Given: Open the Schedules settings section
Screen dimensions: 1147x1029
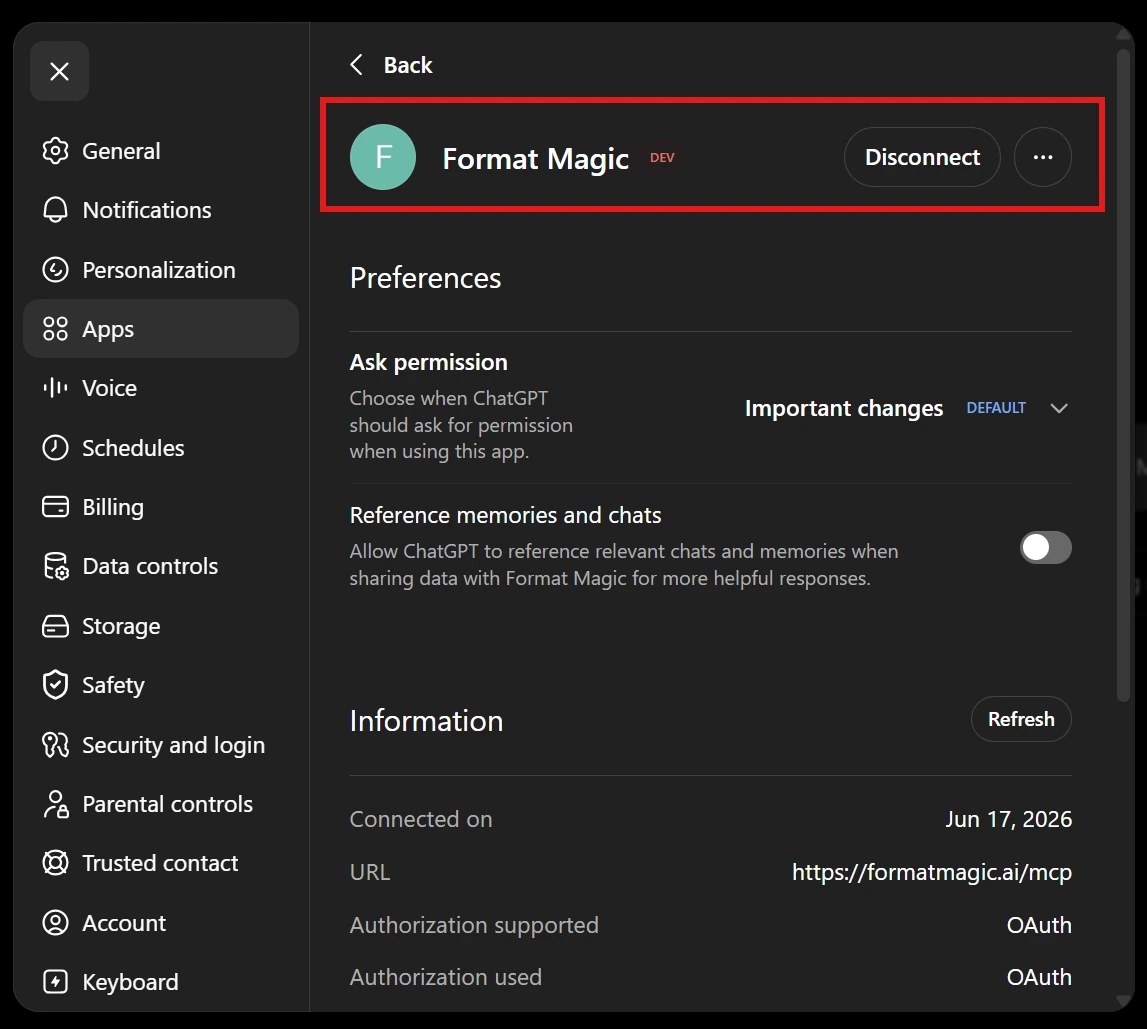Looking at the screenshot, I should pyautogui.click(x=161, y=448).
